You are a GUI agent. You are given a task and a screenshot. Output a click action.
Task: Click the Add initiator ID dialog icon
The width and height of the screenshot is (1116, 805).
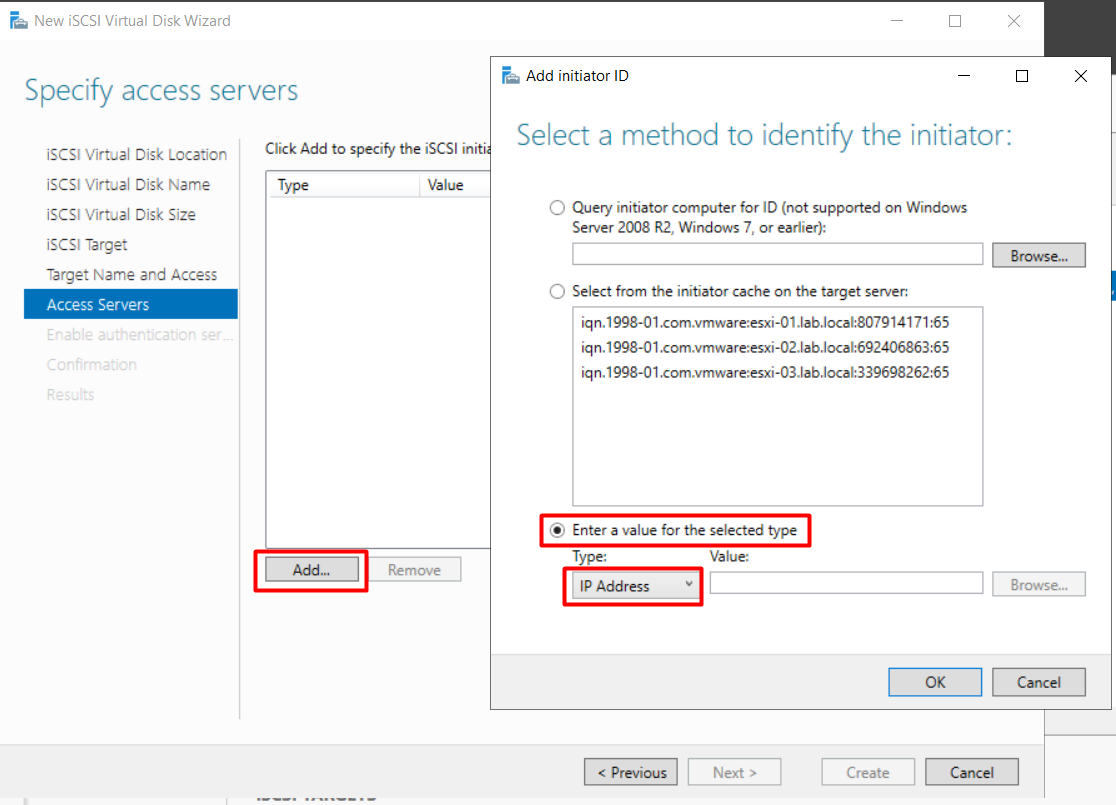(510, 76)
